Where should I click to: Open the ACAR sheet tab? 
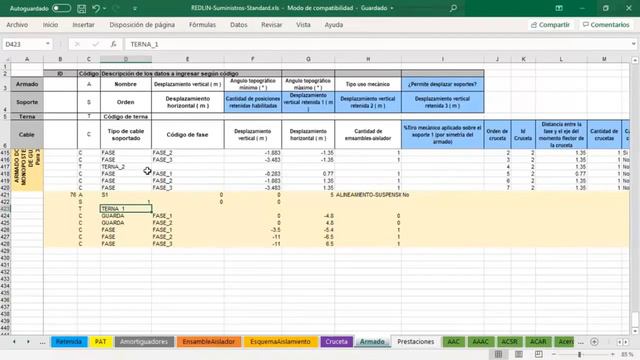pyautogui.click(x=538, y=342)
